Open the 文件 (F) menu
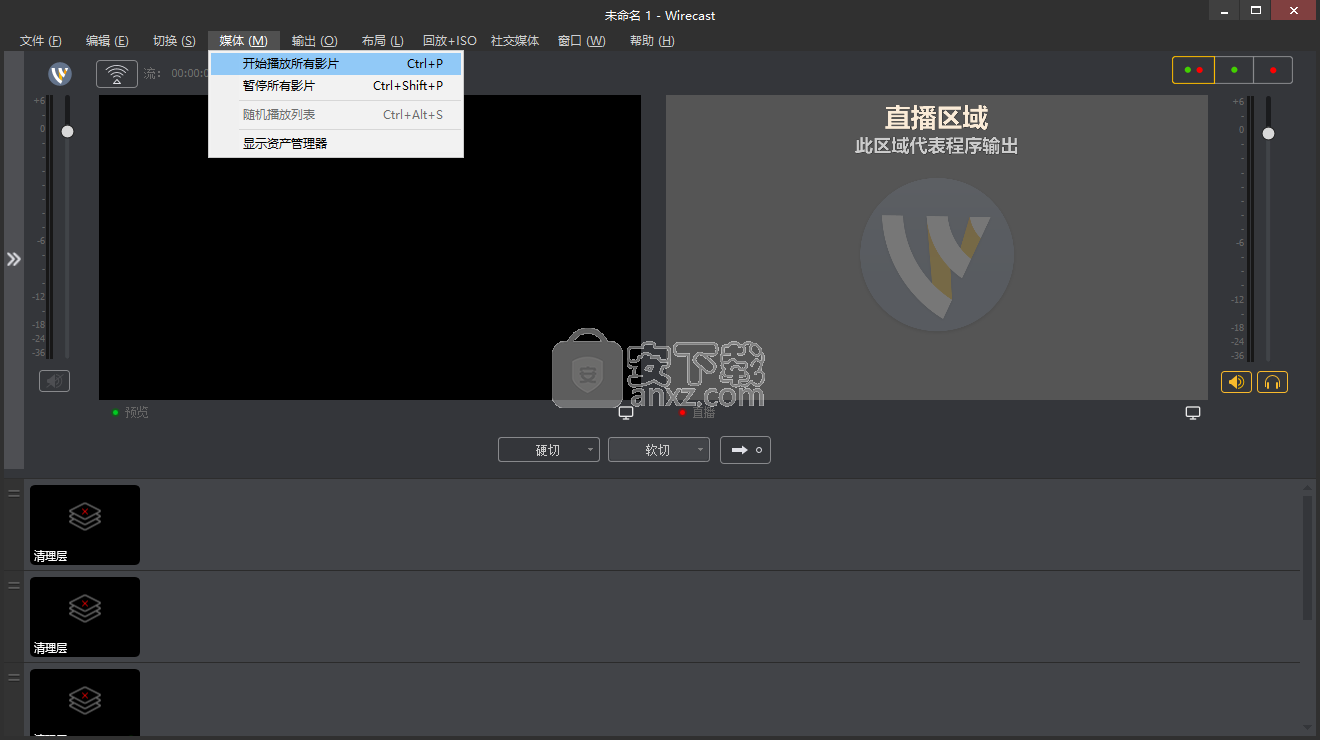The height and width of the screenshot is (740, 1320). [41, 41]
